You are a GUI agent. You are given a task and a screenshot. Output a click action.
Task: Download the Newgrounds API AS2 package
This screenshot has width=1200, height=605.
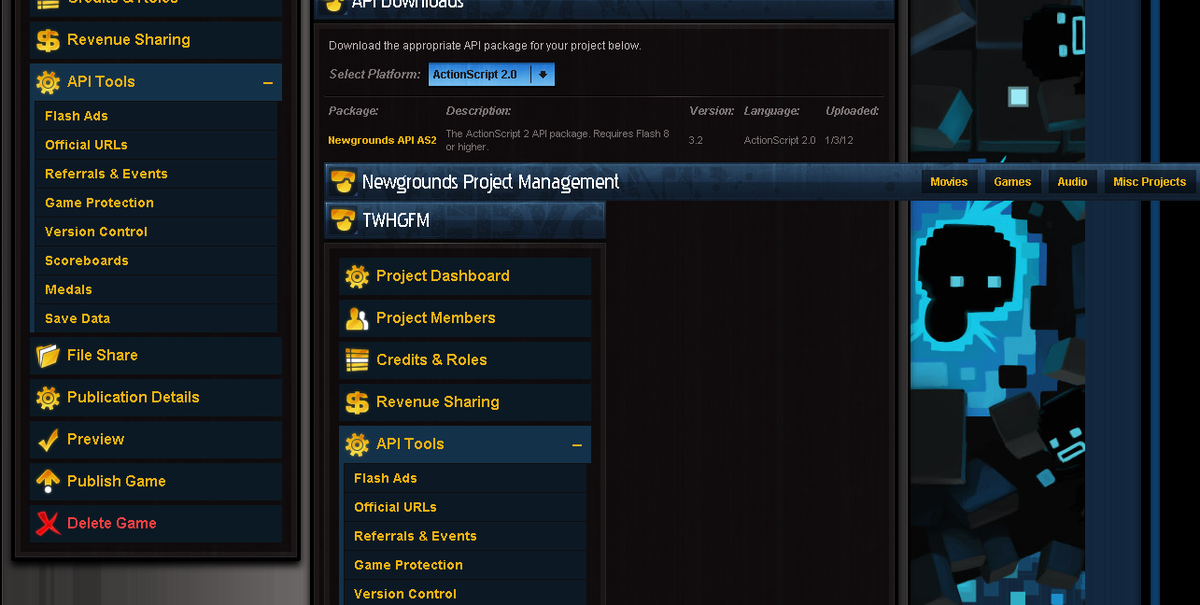pyautogui.click(x=382, y=140)
